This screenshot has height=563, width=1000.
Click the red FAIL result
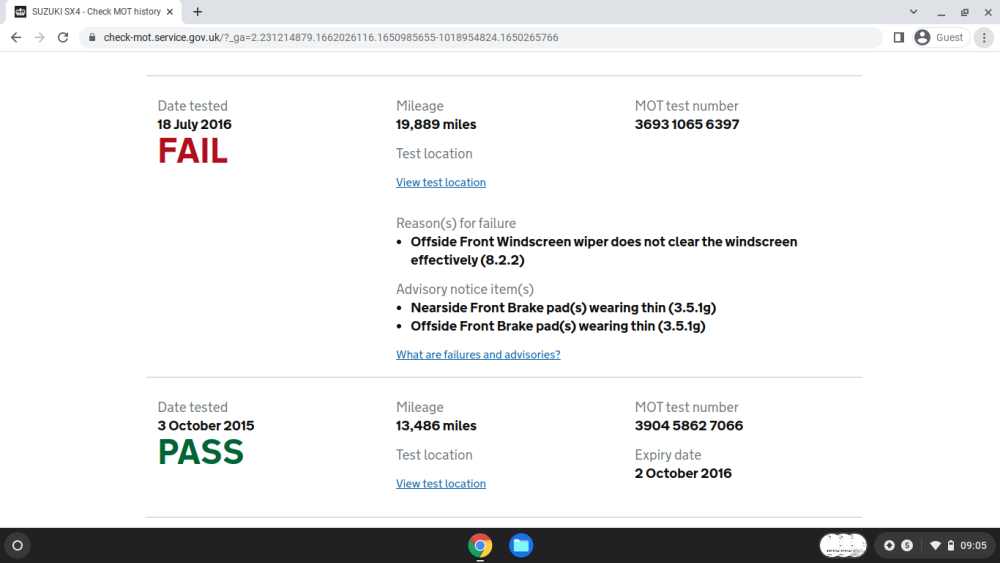pos(193,152)
